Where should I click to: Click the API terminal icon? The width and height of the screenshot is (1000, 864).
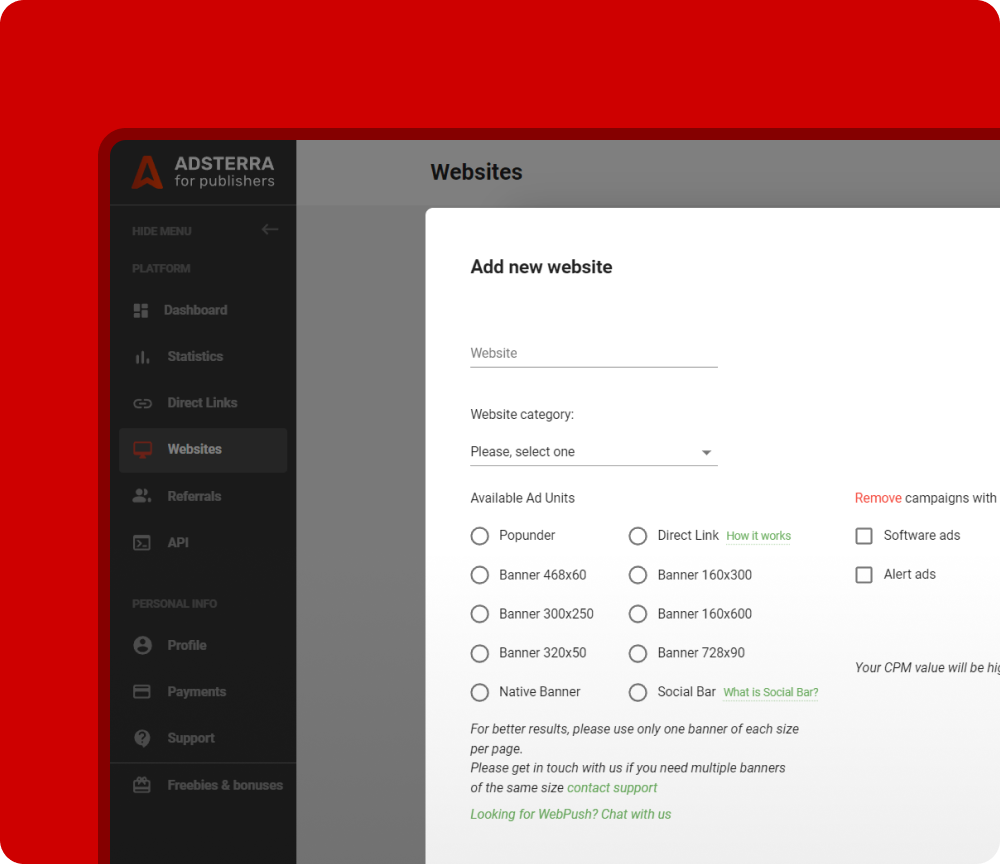click(142, 543)
